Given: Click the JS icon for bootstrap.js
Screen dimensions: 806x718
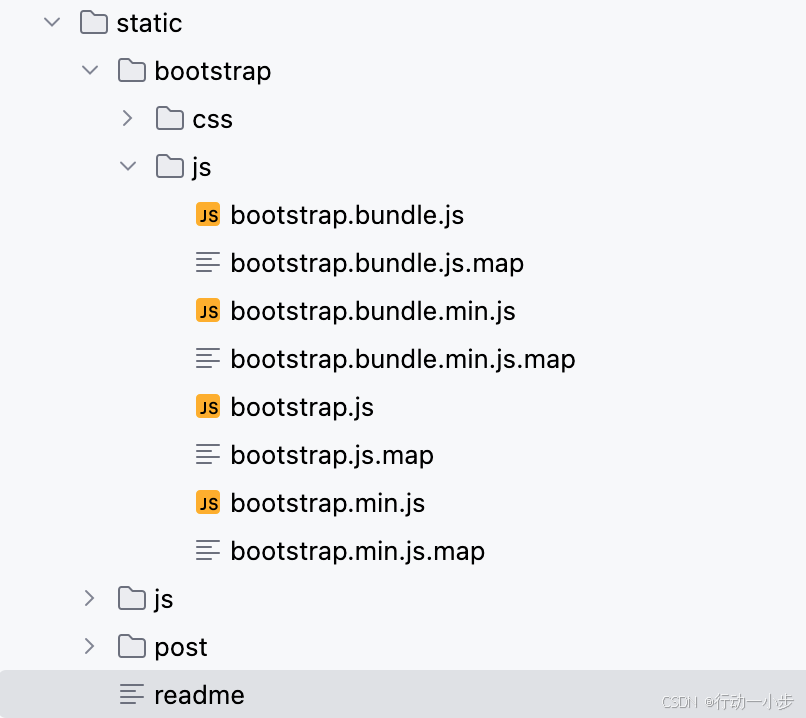Looking at the screenshot, I should pyautogui.click(x=208, y=406).
